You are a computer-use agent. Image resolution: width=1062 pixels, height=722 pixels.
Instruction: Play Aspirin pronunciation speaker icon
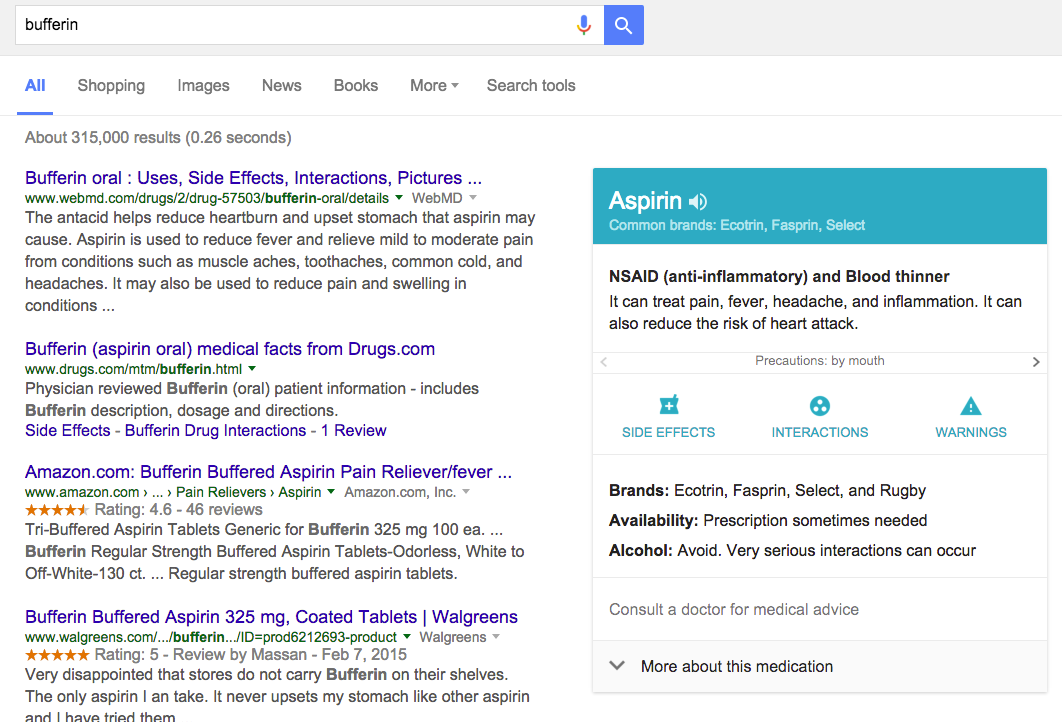click(x=698, y=201)
